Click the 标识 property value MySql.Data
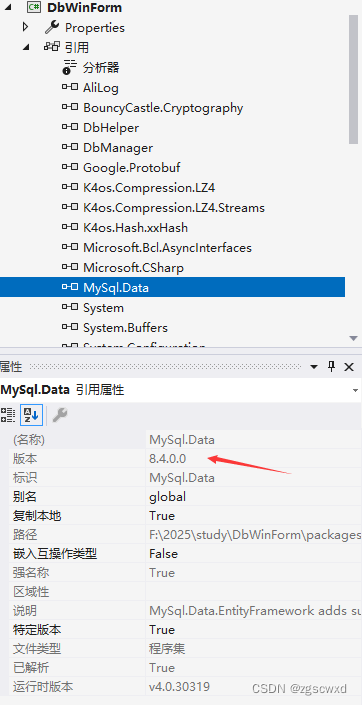 pyautogui.click(x=182, y=477)
